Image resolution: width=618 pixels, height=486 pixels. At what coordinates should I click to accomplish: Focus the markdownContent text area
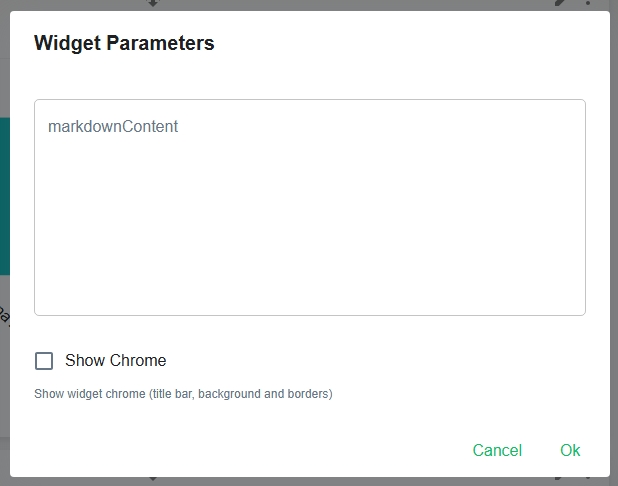309,207
